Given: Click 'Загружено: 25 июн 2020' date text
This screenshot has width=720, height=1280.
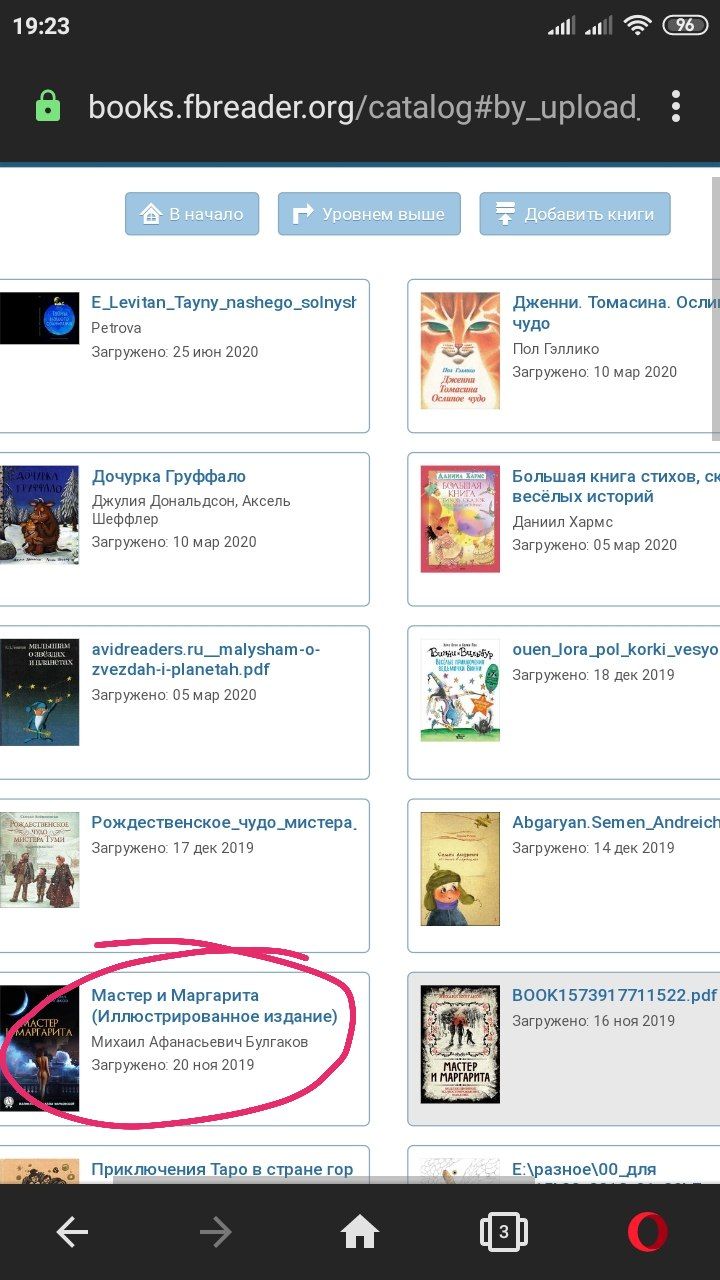Looking at the screenshot, I should click(175, 352).
